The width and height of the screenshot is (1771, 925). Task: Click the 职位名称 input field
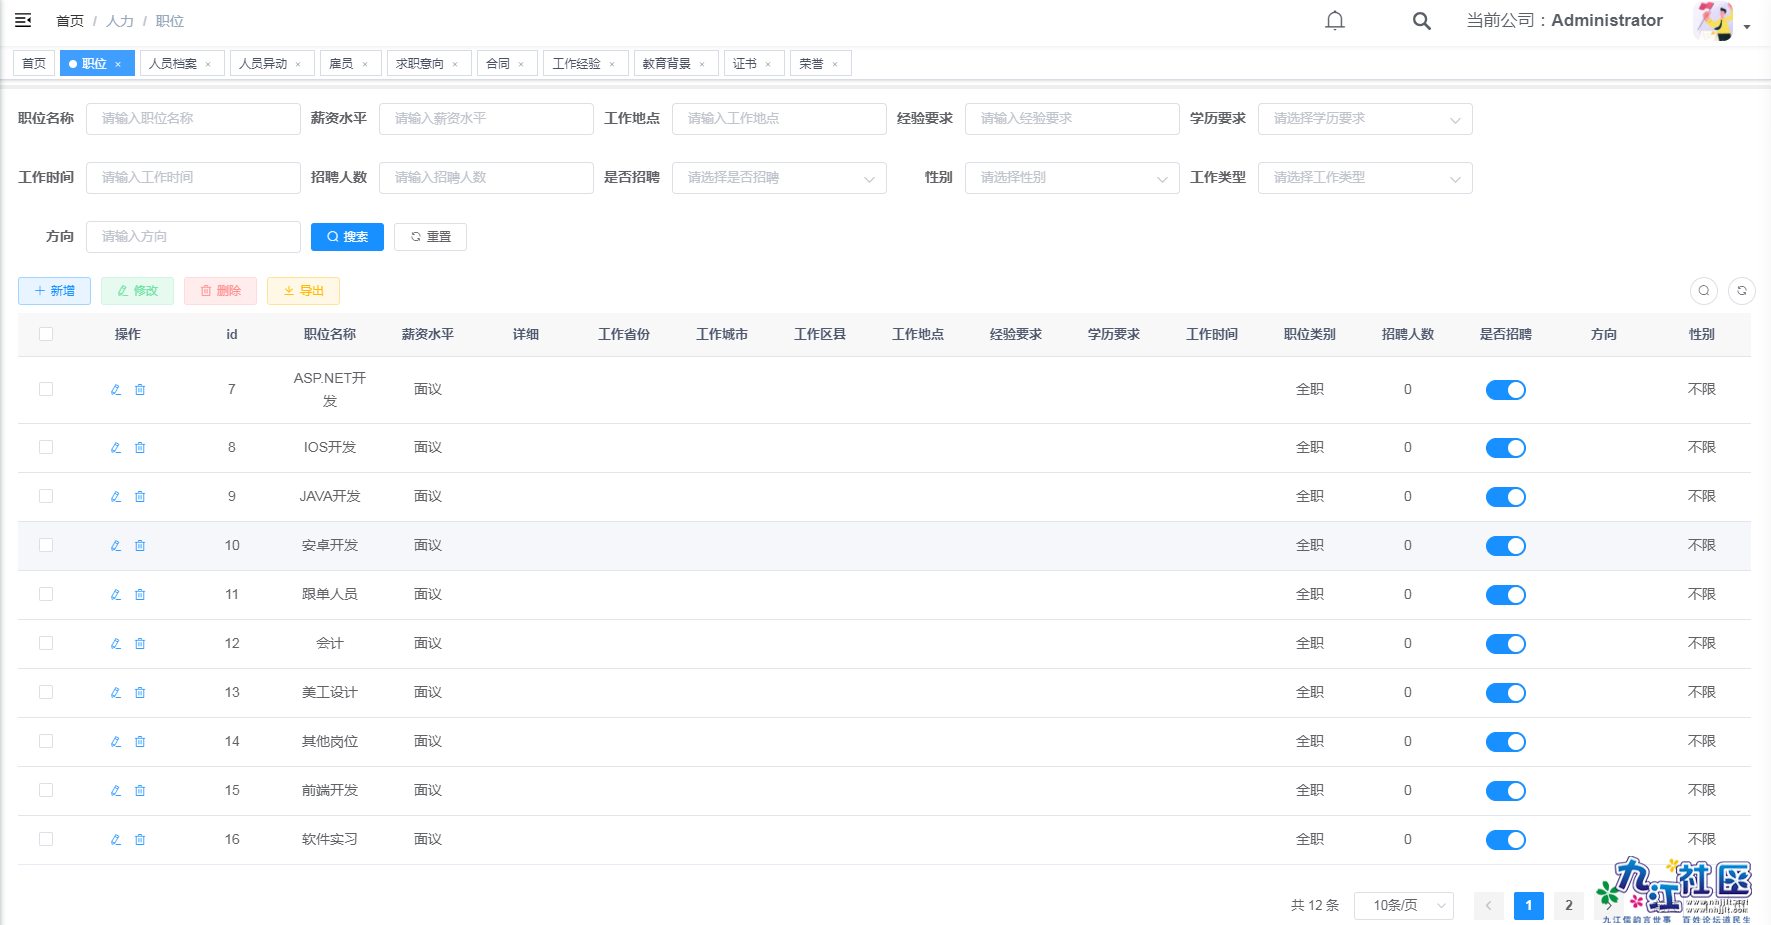point(193,119)
